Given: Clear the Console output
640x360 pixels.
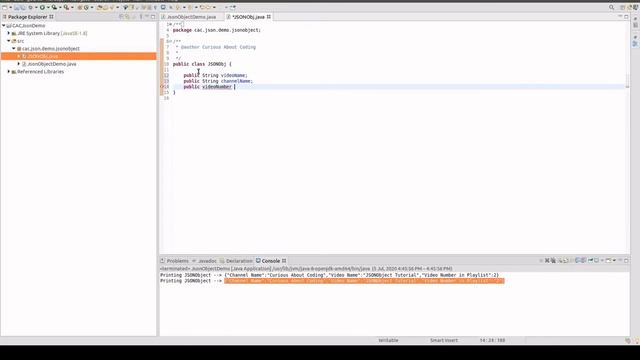Looking at the screenshot, I should click(560, 260).
